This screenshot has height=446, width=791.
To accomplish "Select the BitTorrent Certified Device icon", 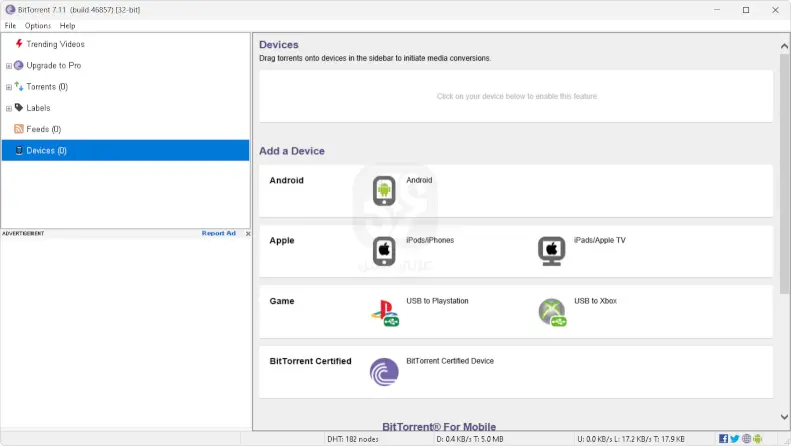I will click(x=384, y=372).
